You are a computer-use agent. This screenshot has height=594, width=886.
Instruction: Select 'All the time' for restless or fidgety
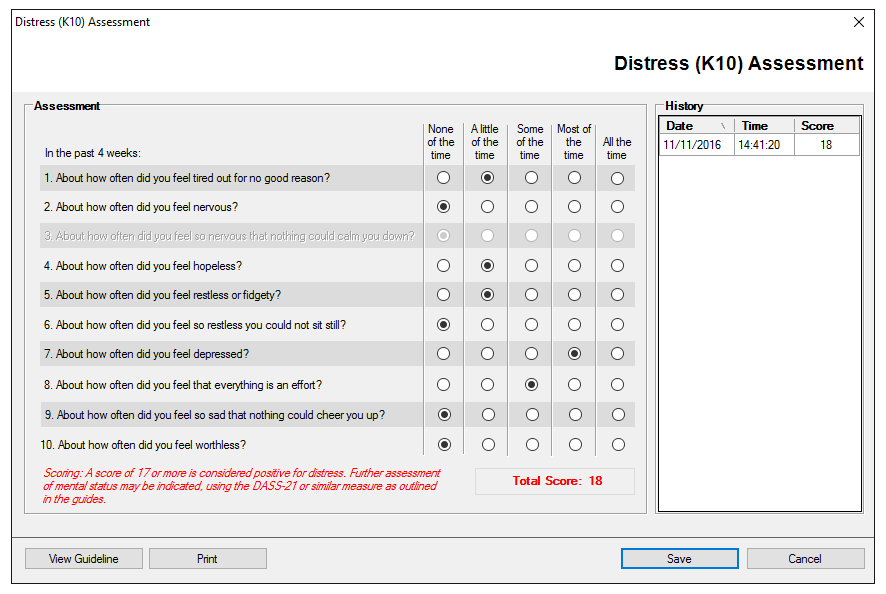(617, 295)
